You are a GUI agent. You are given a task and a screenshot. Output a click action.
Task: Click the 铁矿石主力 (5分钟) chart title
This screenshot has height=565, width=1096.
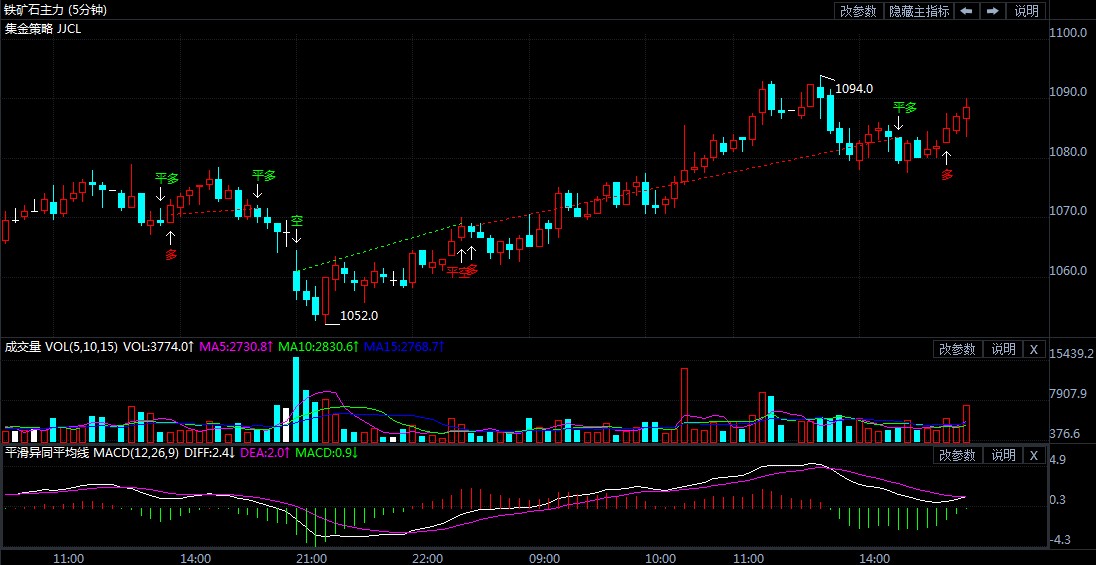click(x=56, y=10)
